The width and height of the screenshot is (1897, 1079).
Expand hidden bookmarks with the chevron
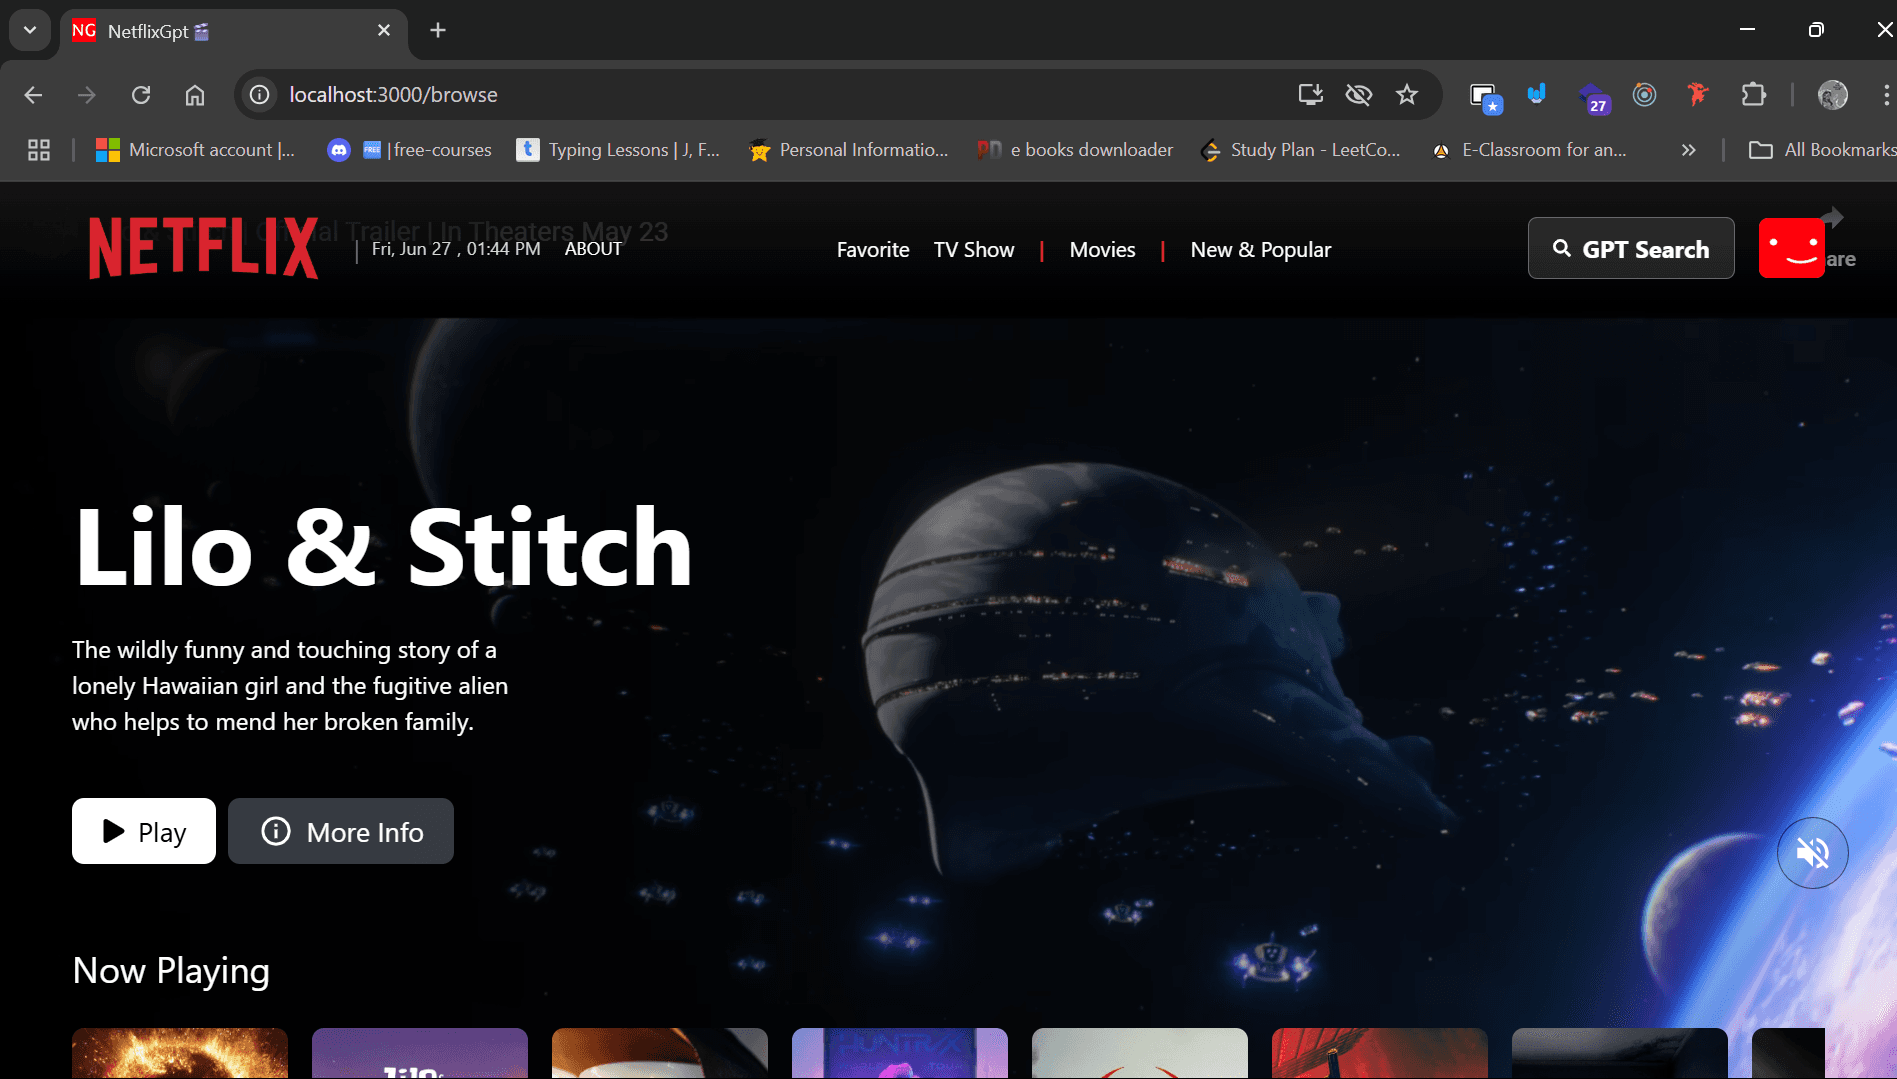pos(1688,150)
